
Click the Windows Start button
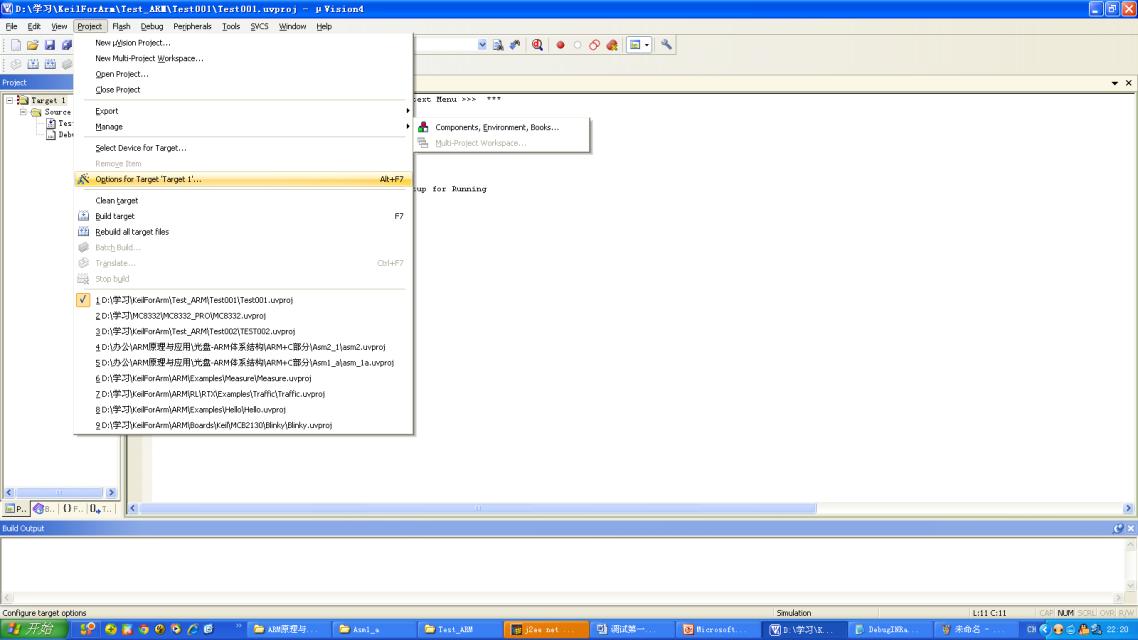click(x=35, y=629)
